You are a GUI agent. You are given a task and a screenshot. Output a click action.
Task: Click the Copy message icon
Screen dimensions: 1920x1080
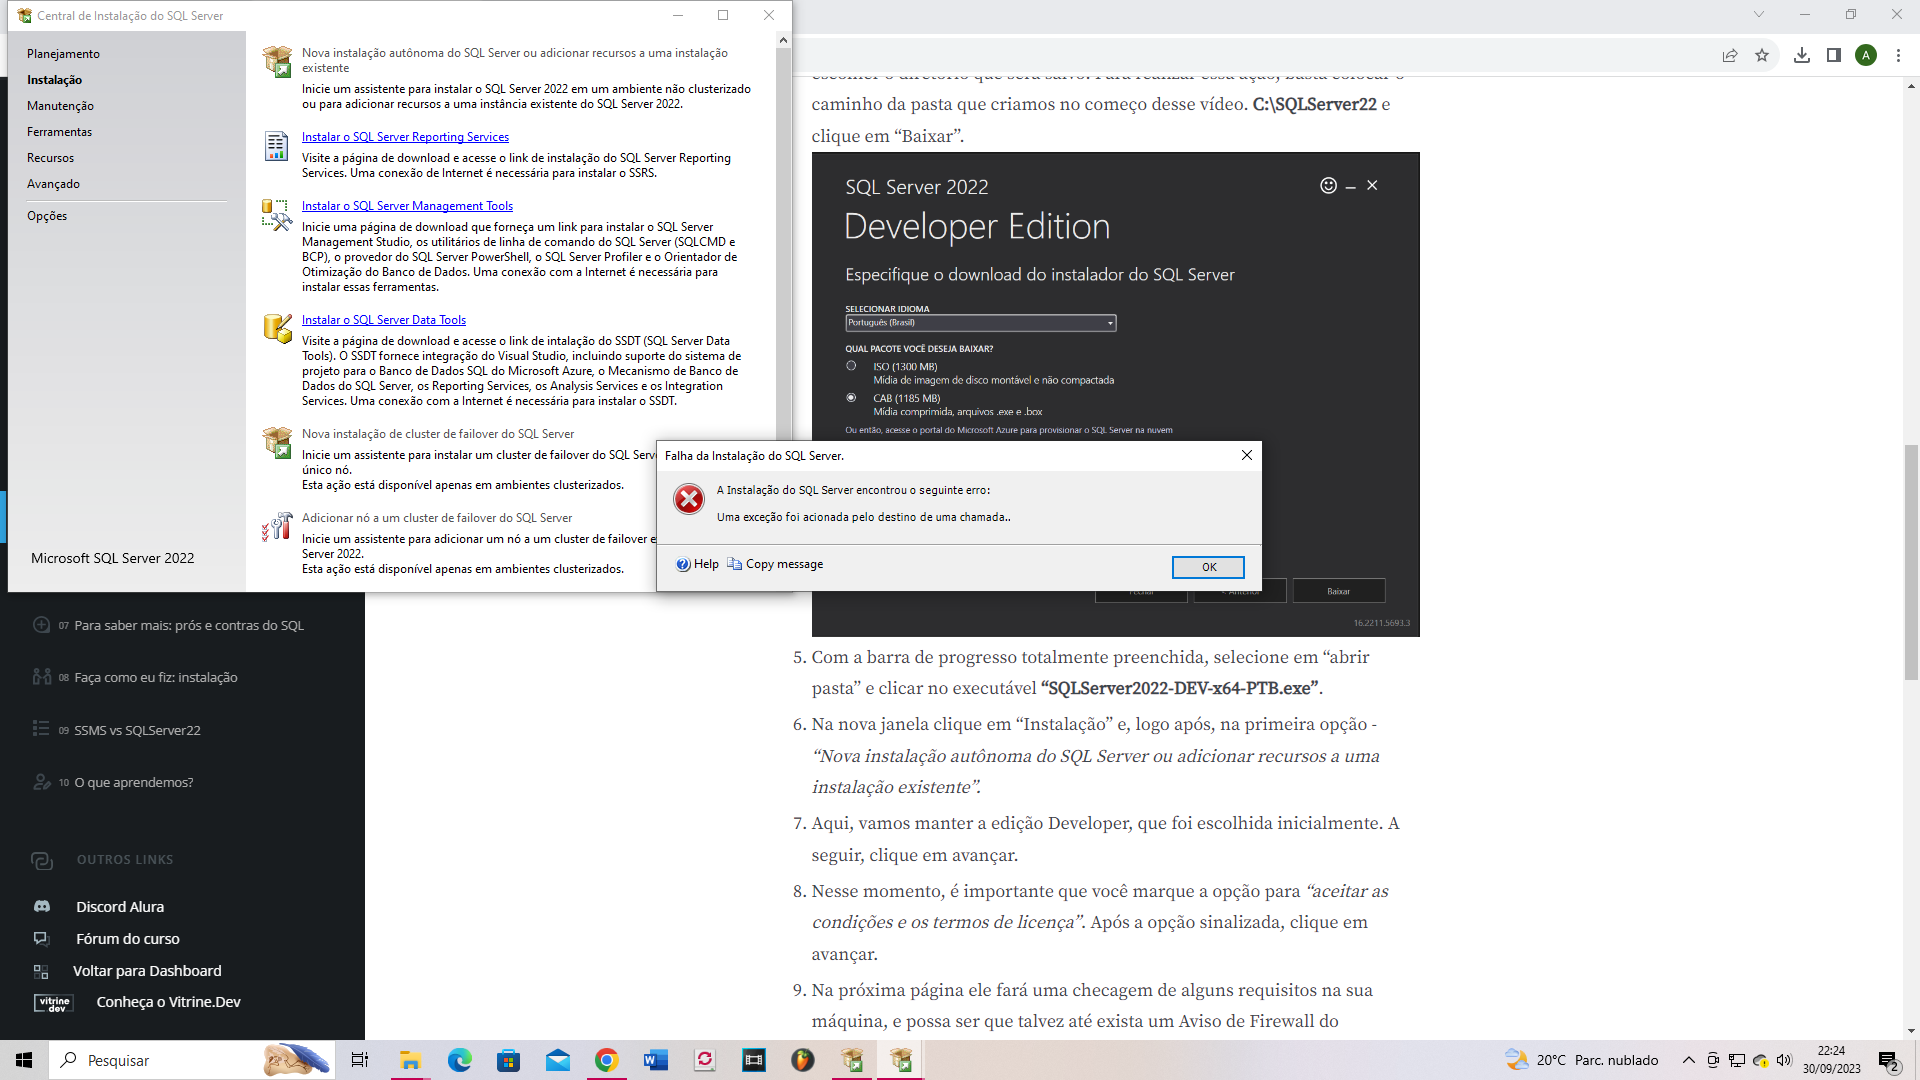click(x=734, y=564)
